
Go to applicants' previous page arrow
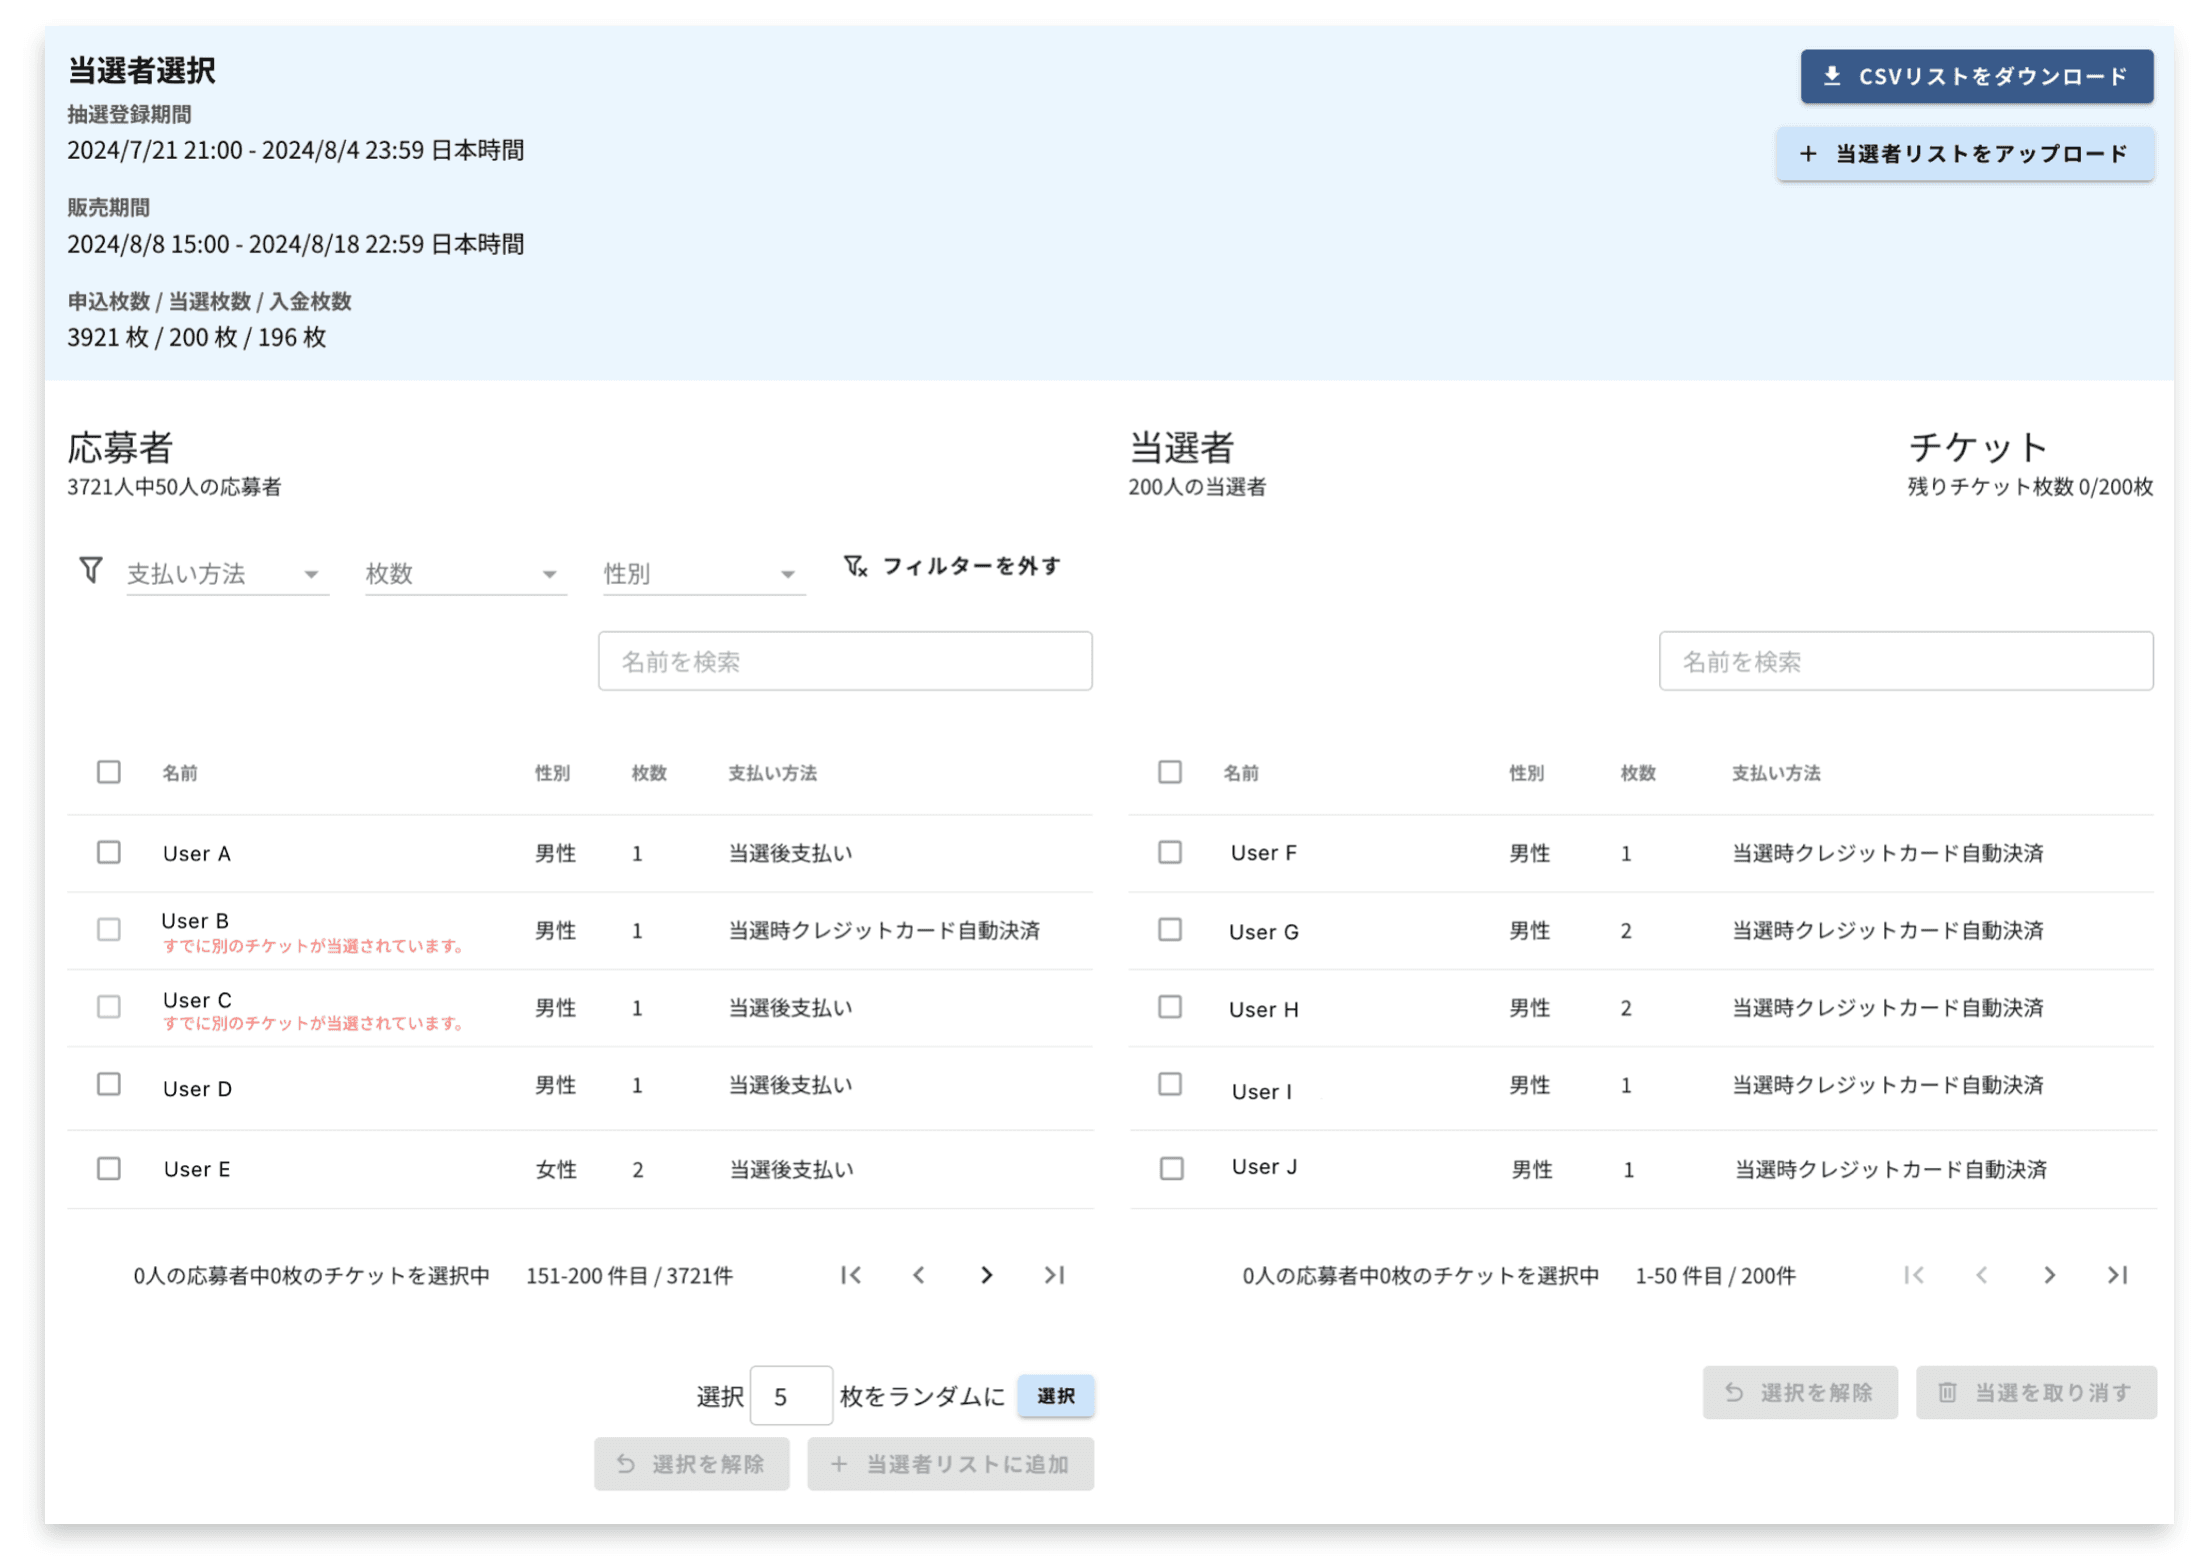click(918, 1275)
